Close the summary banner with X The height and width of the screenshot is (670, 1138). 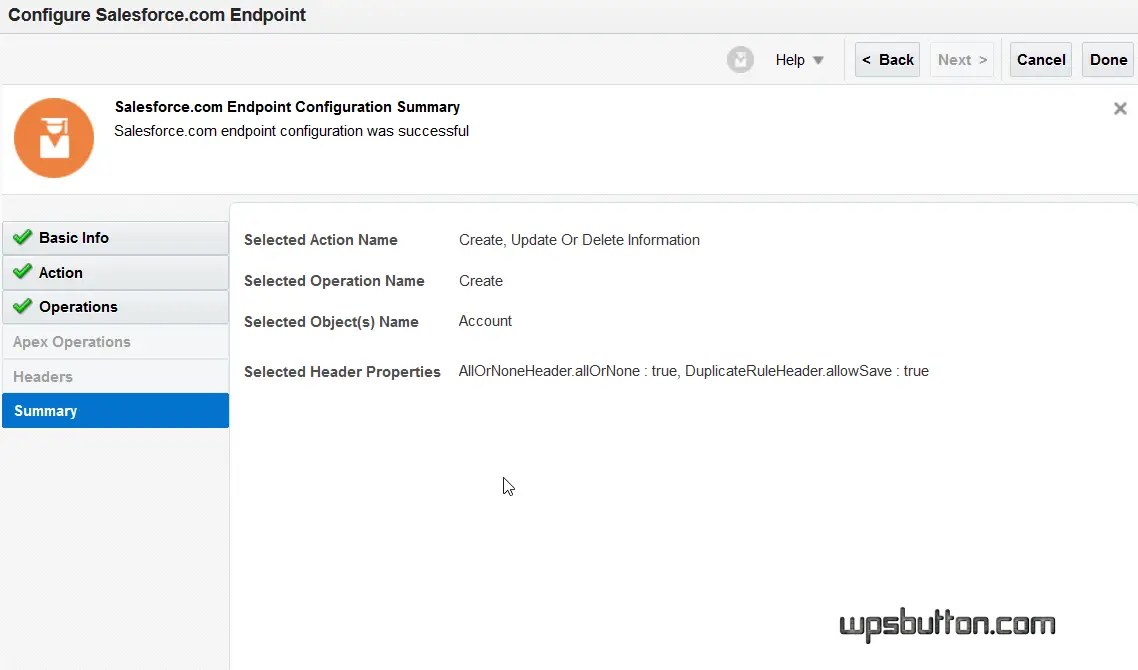pyautogui.click(x=1120, y=109)
